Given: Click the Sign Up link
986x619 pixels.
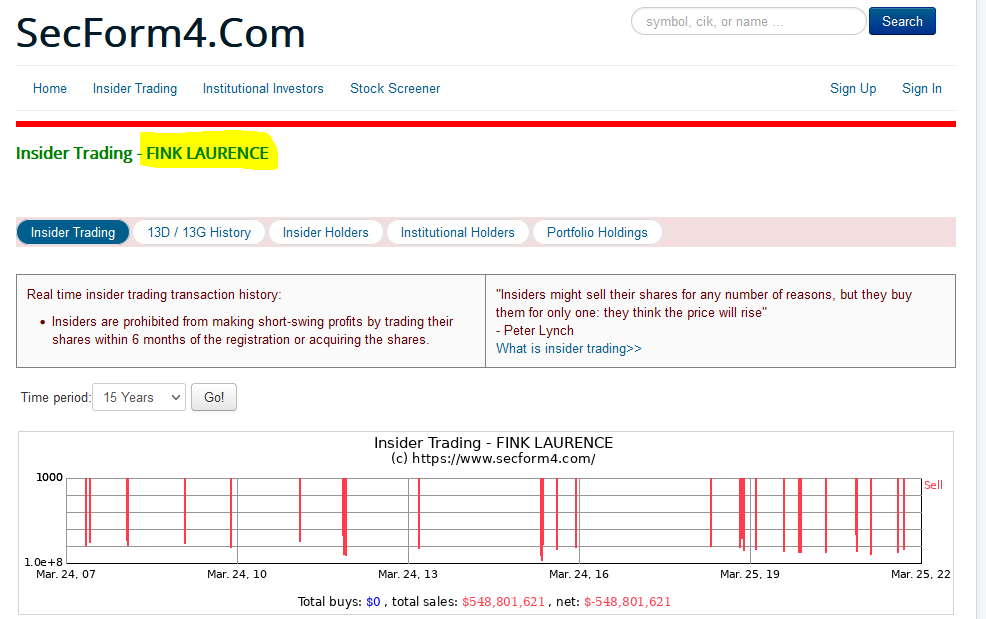Looking at the screenshot, I should click(x=853, y=89).
